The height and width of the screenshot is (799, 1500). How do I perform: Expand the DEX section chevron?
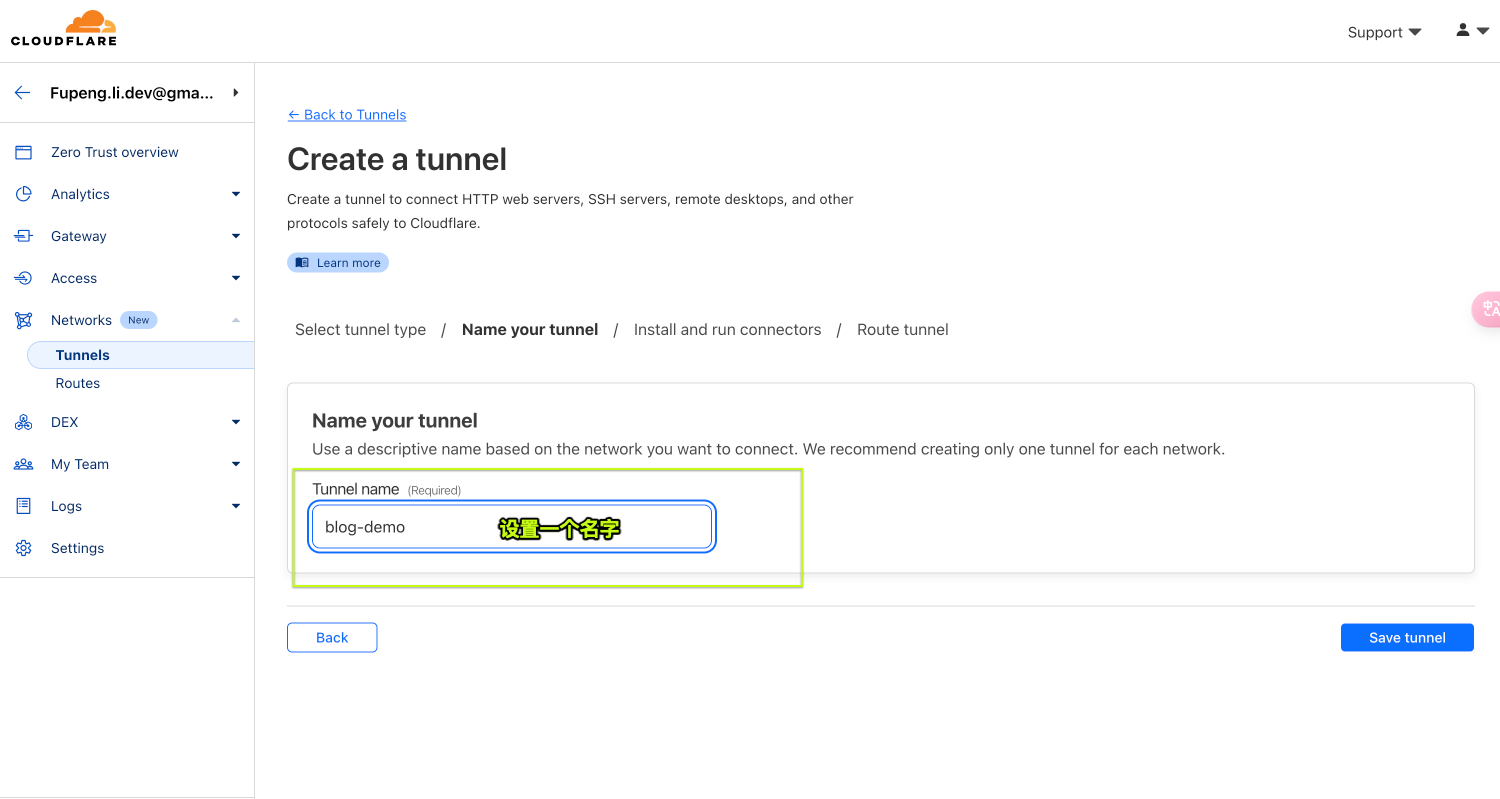click(236, 422)
